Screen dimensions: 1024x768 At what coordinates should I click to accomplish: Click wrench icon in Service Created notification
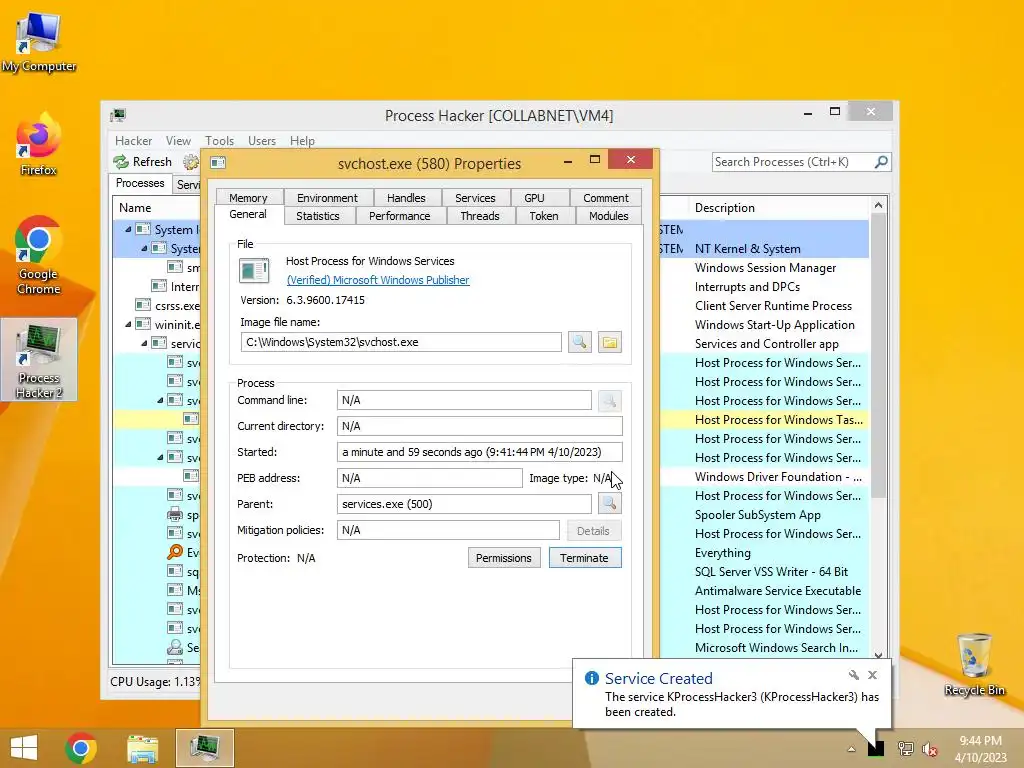click(854, 675)
